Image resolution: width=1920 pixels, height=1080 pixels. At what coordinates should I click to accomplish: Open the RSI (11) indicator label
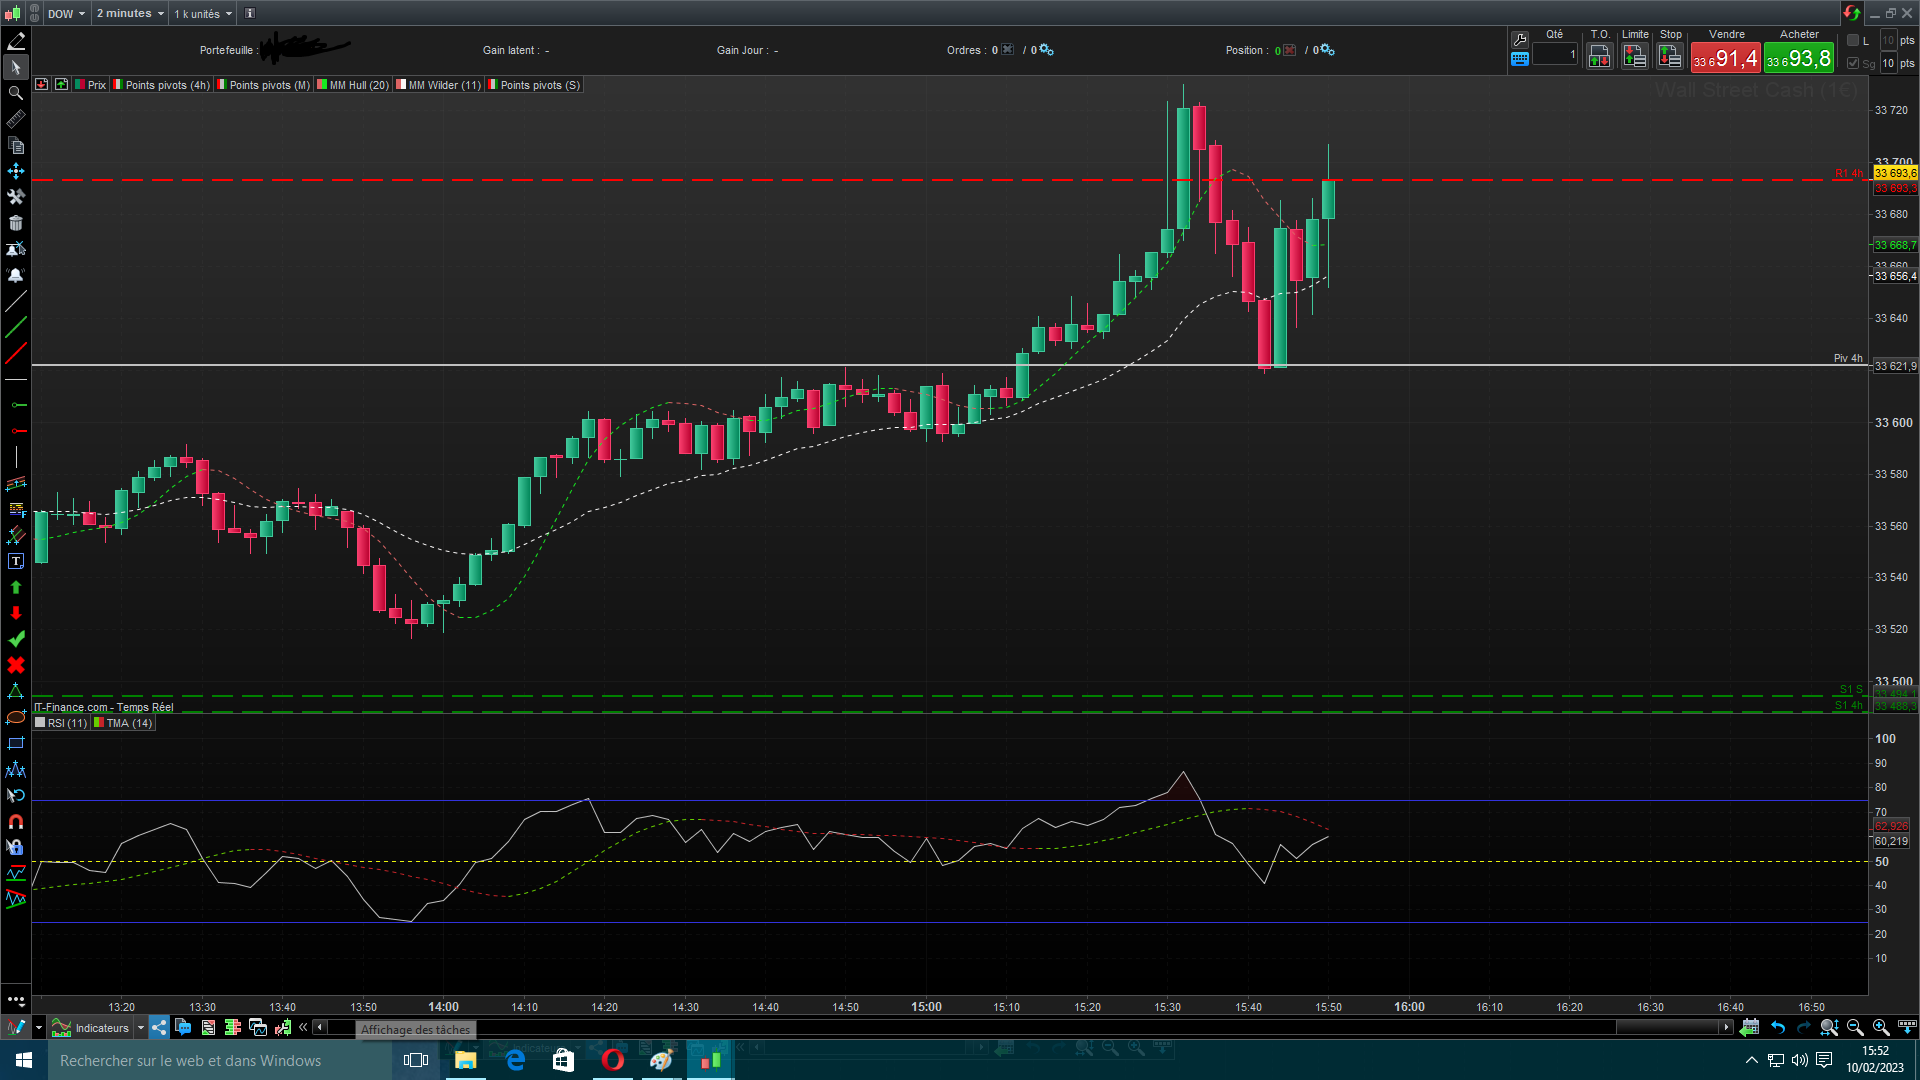(x=66, y=723)
